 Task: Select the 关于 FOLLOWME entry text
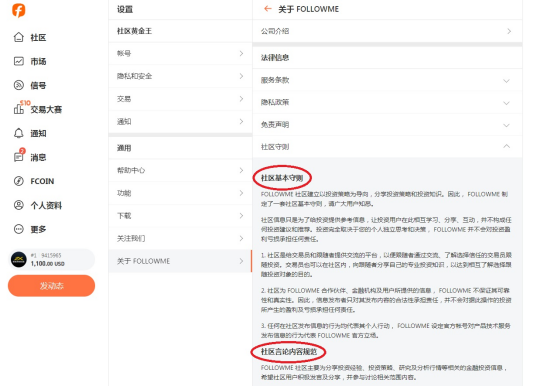pyautogui.click(x=143, y=261)
